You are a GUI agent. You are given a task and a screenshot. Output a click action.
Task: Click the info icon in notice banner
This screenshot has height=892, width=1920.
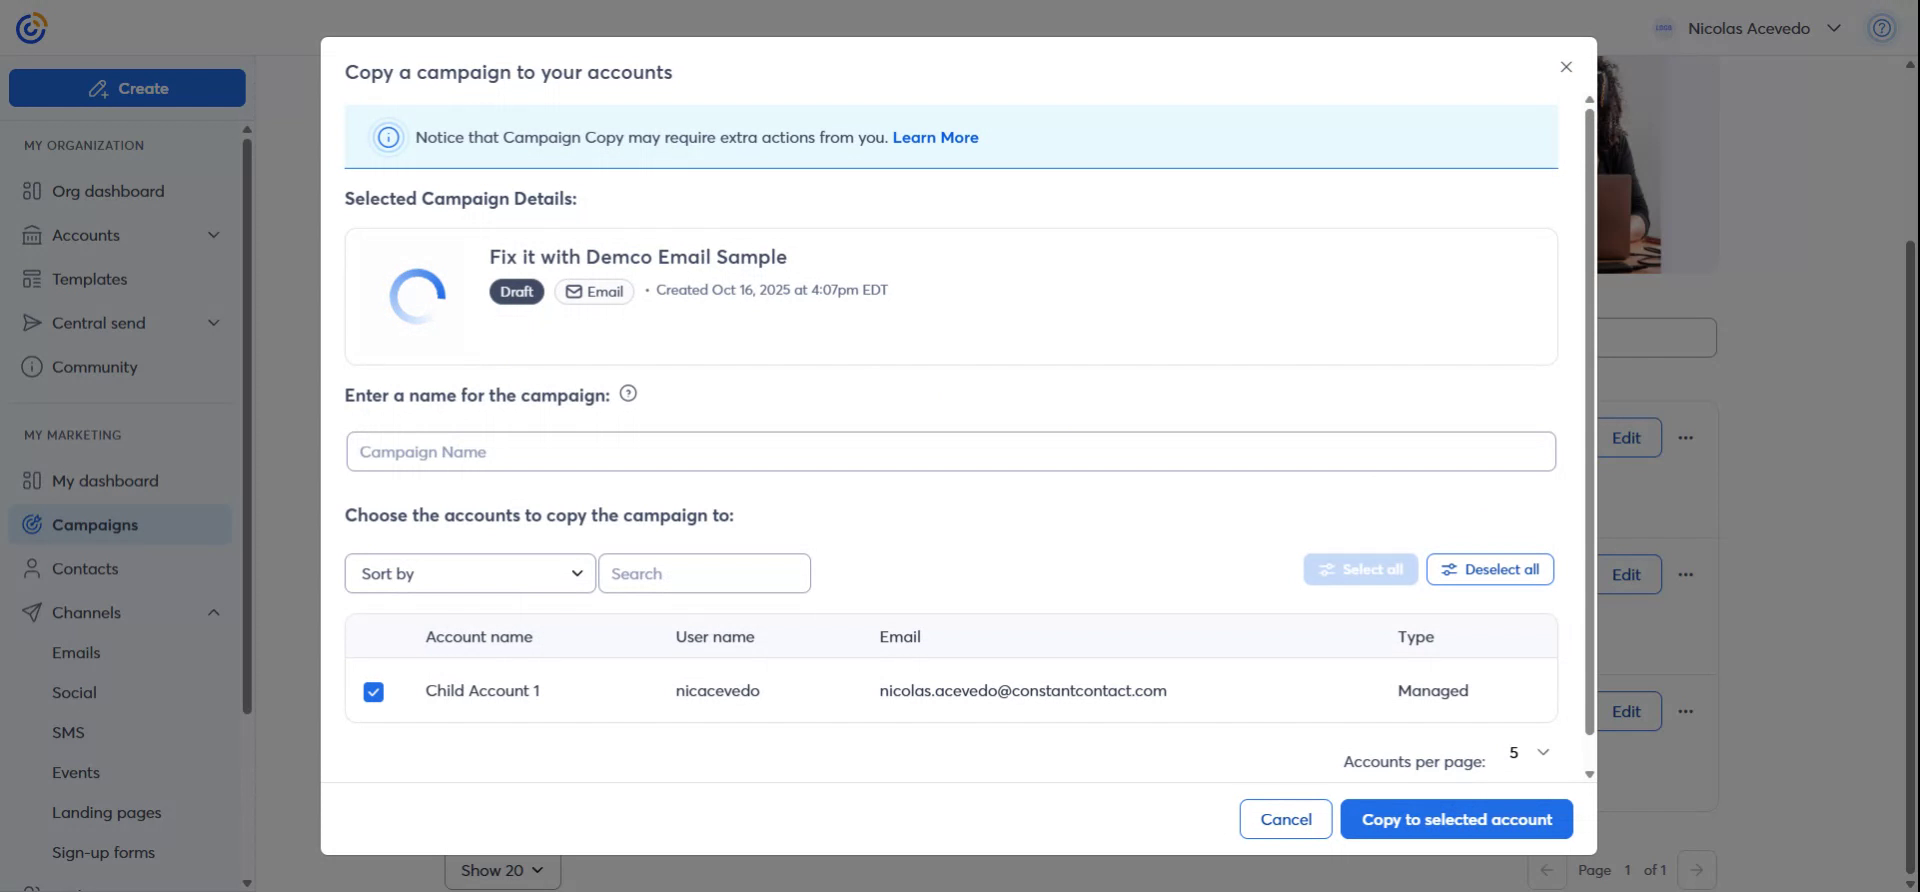click(388, 138)
